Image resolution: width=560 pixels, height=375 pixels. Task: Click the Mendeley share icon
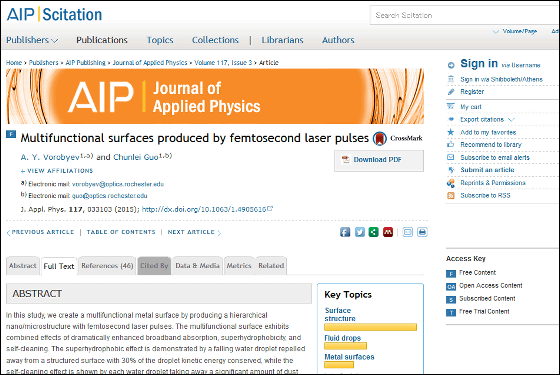(x=388, y=232)
